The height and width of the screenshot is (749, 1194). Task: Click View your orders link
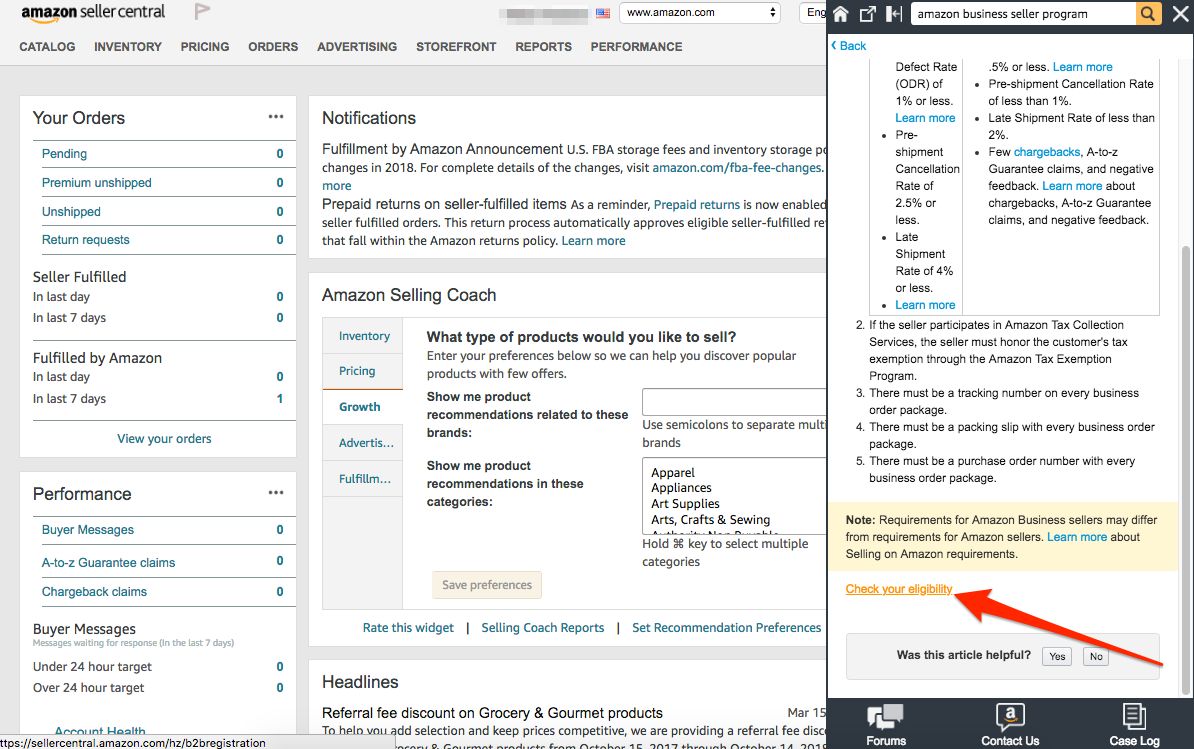point(164,438)
